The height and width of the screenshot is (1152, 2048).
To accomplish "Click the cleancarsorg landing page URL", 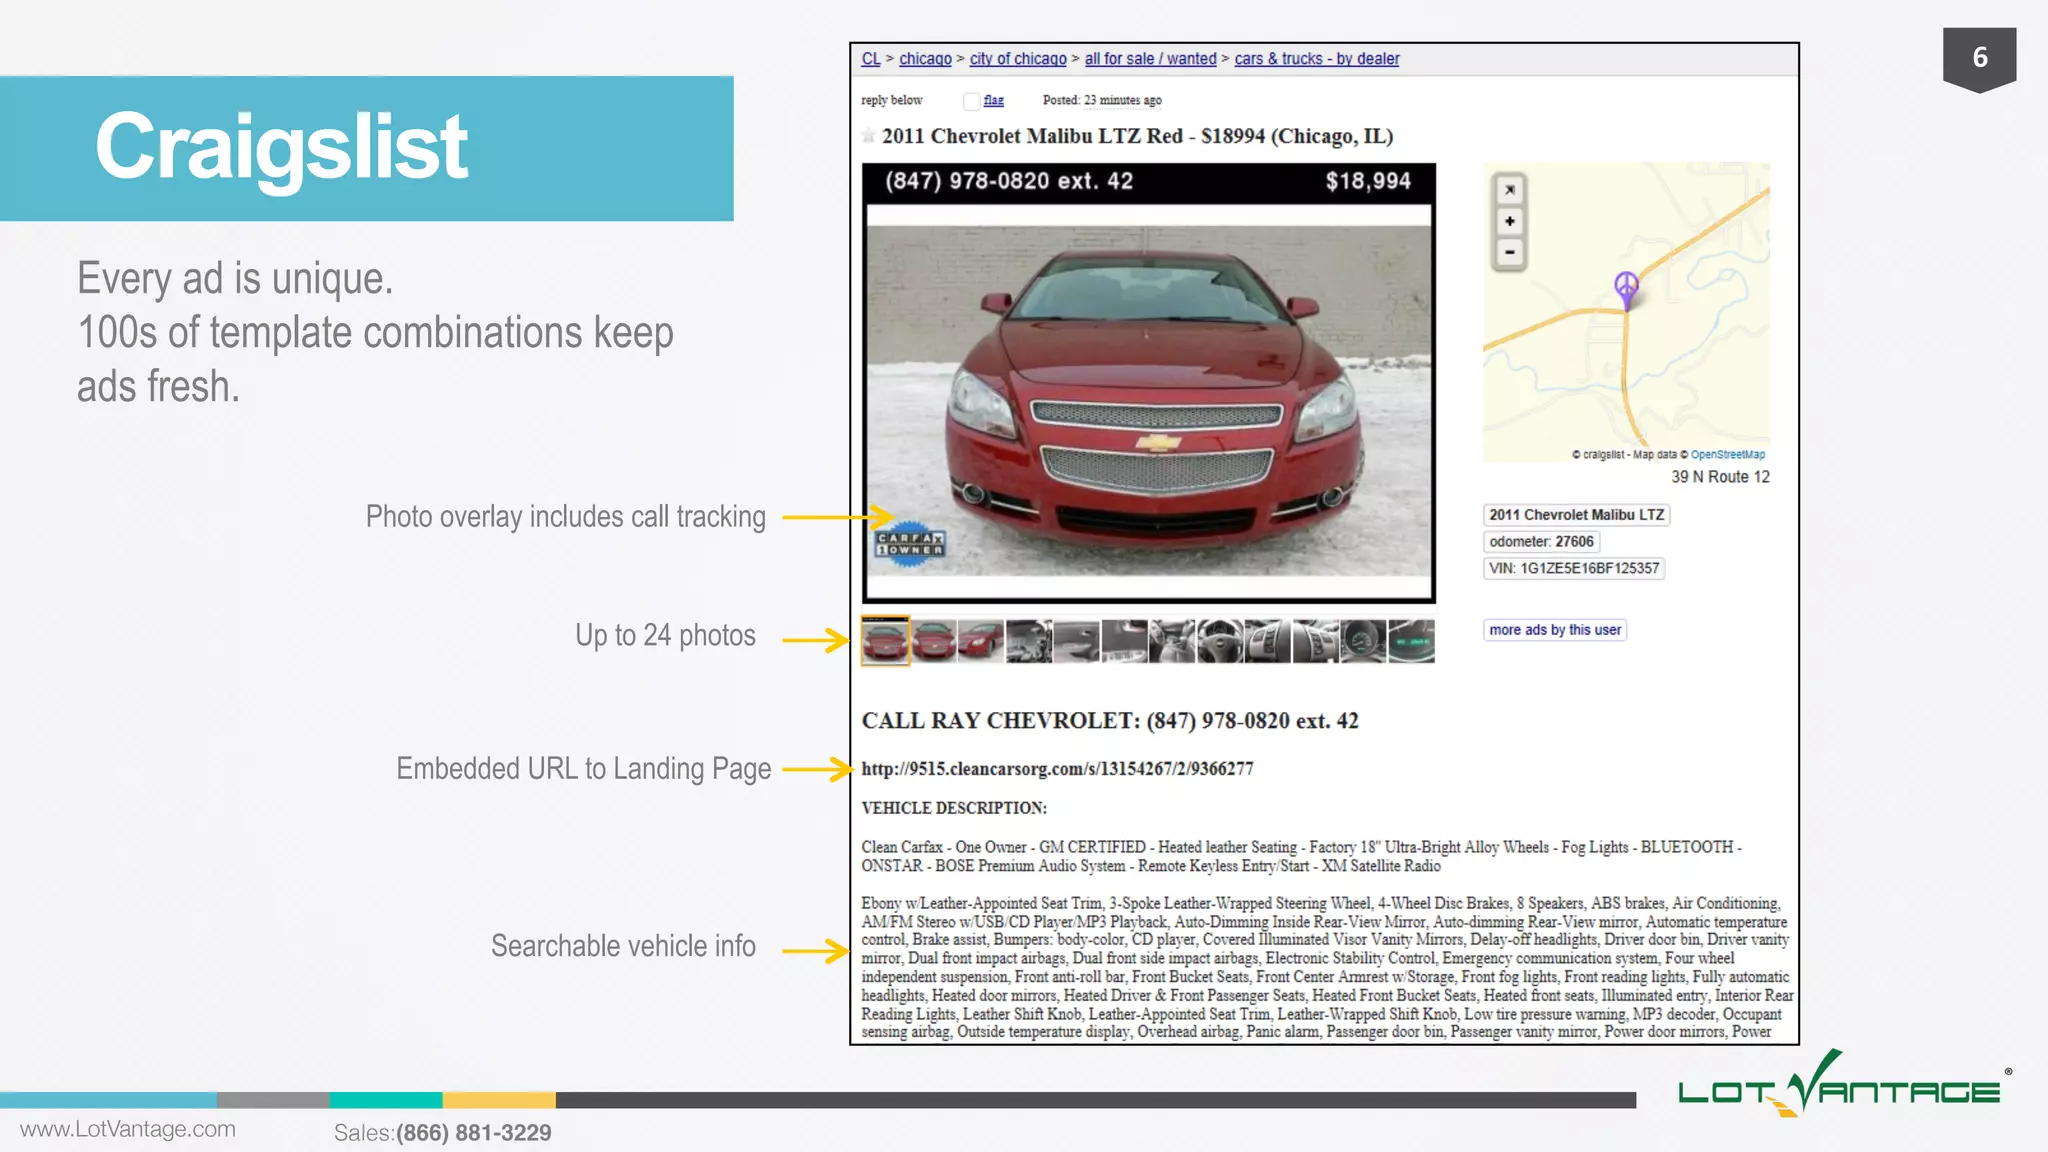I will pos(1057,769).
